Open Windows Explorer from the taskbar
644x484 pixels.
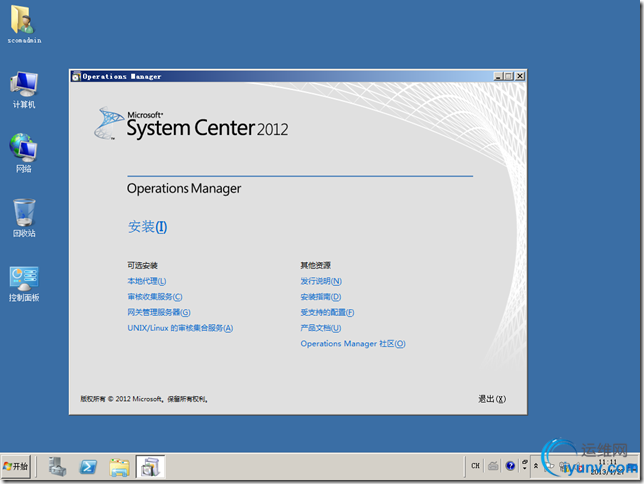[x=119, y=467]
